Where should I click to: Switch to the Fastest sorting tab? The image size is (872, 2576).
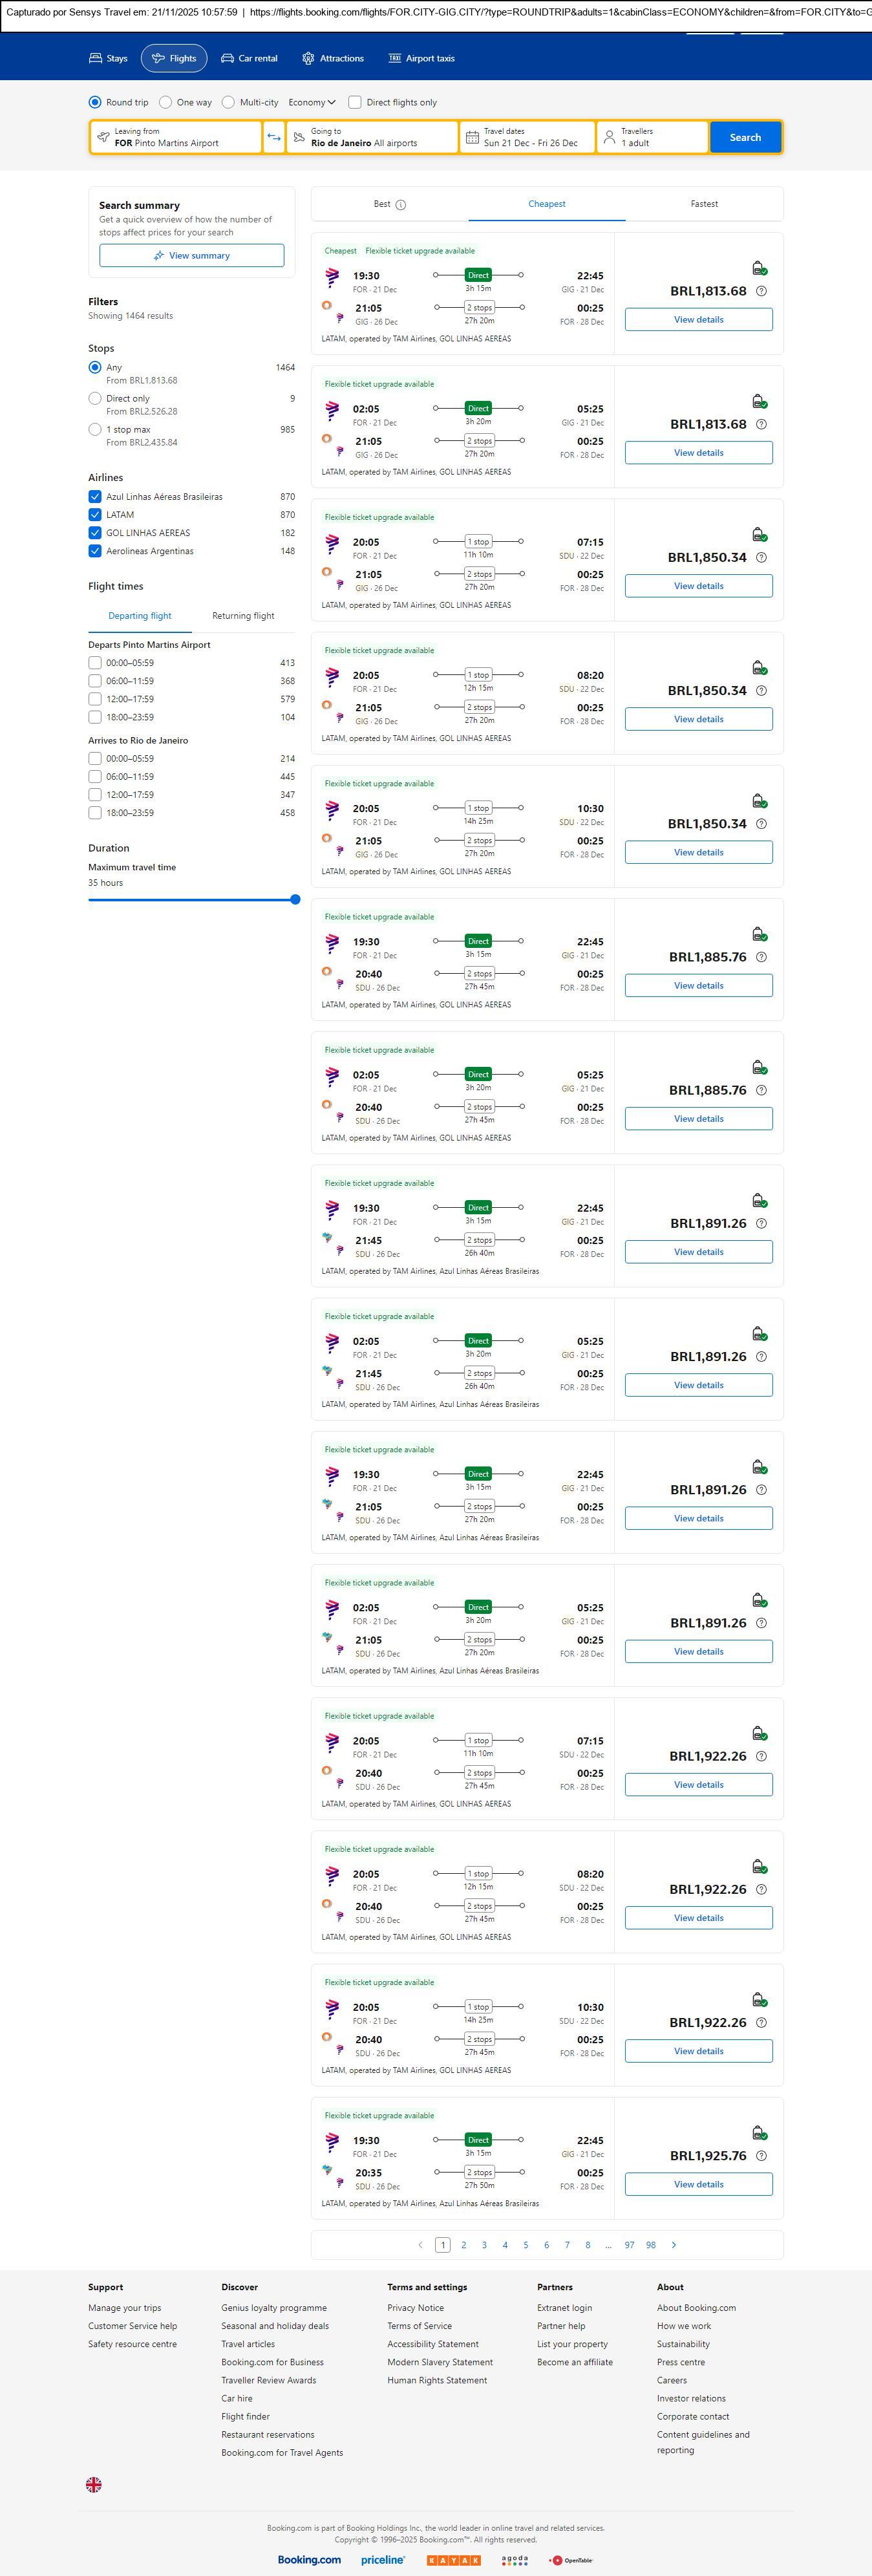704,204
